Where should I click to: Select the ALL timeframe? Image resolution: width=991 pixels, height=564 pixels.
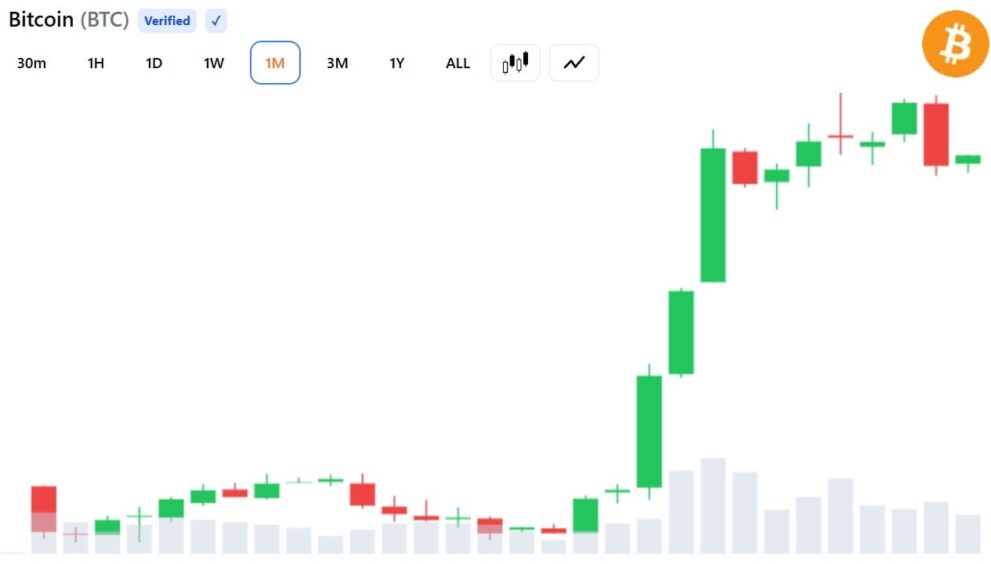click(458, 63)
